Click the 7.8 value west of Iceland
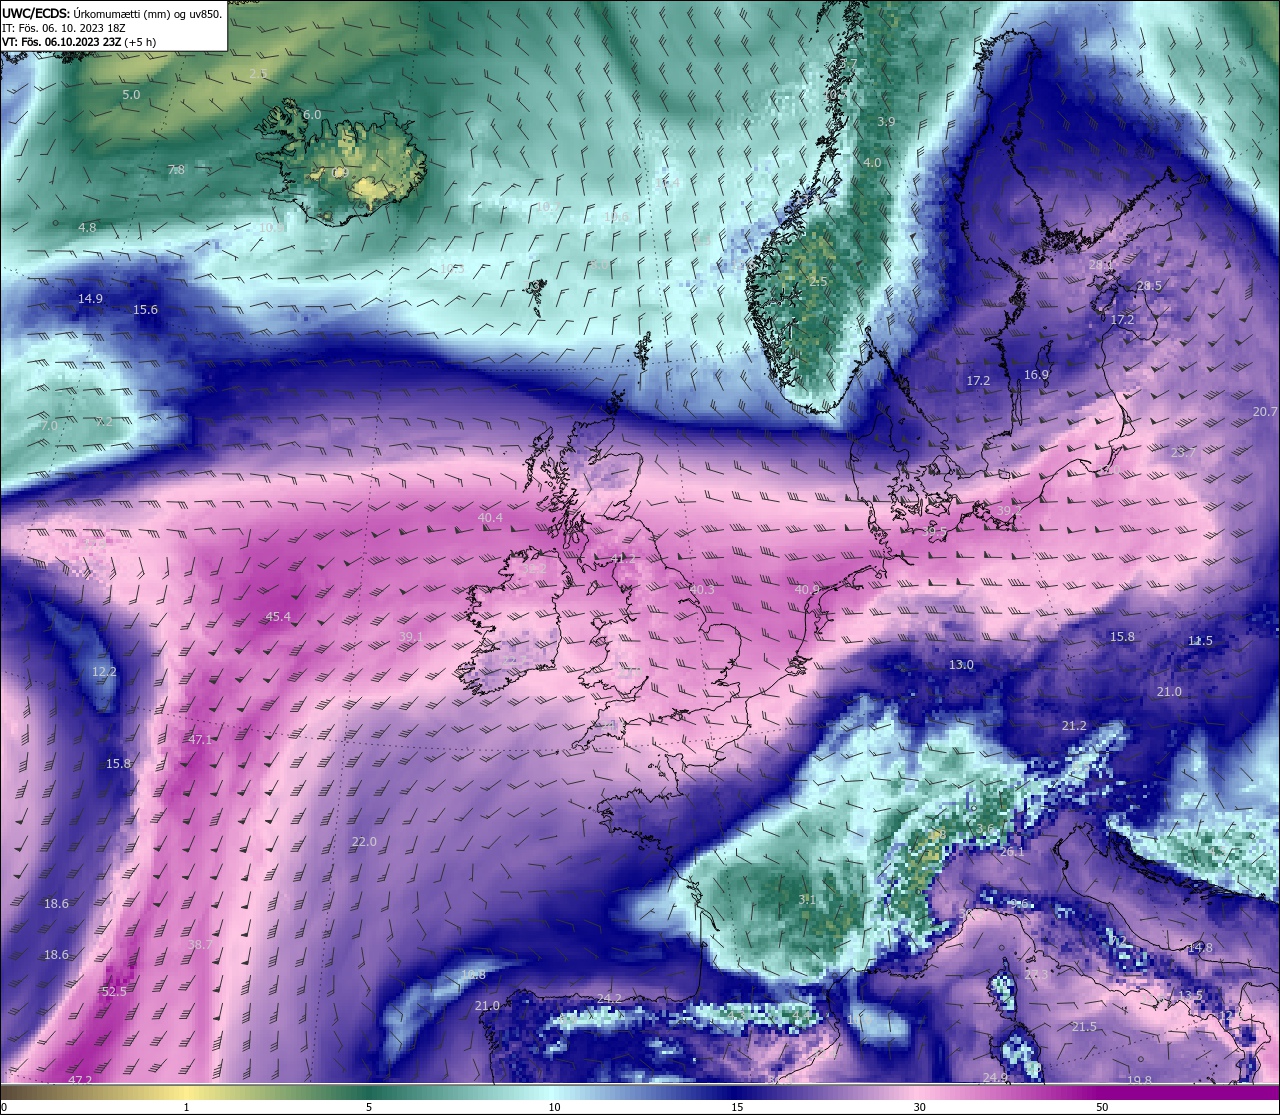This screenshot has height=1115, width=1280. click(176, 170)
